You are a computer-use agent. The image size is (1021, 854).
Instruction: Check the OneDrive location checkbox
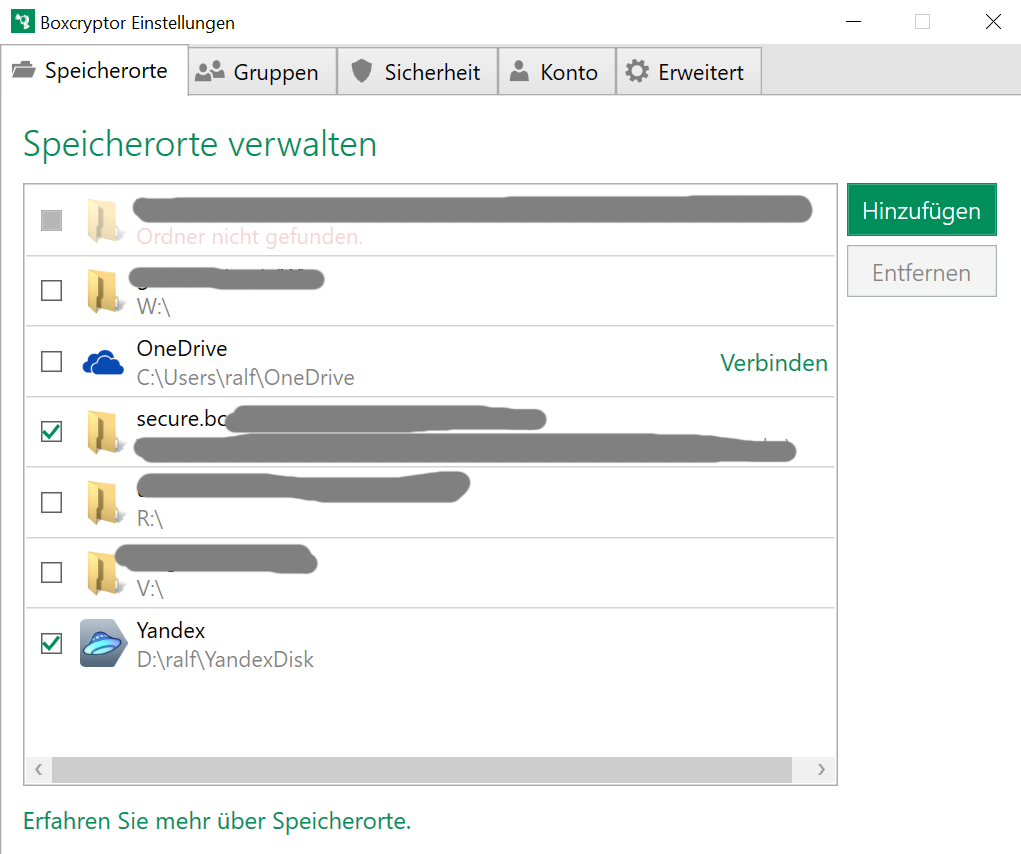[51, 361]
